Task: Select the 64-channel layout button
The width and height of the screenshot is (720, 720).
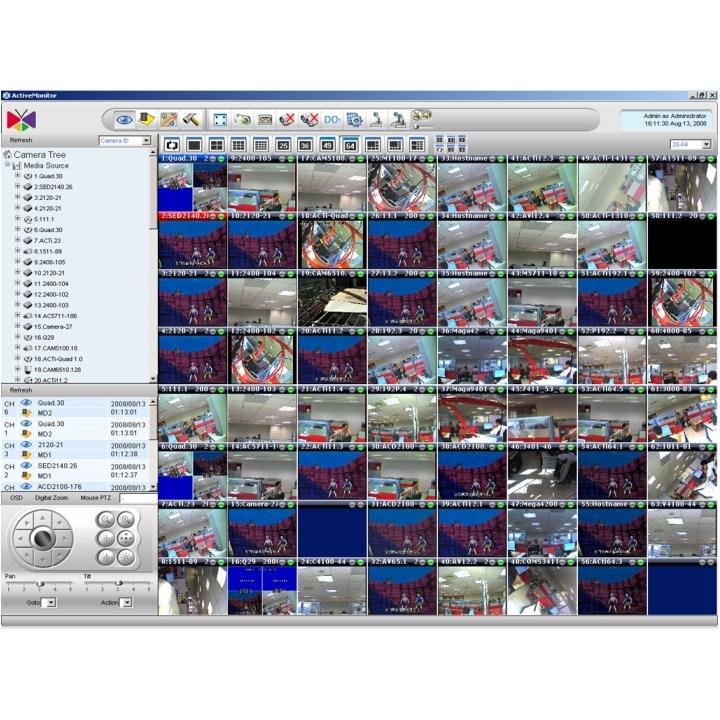Action: click(350, 144)
